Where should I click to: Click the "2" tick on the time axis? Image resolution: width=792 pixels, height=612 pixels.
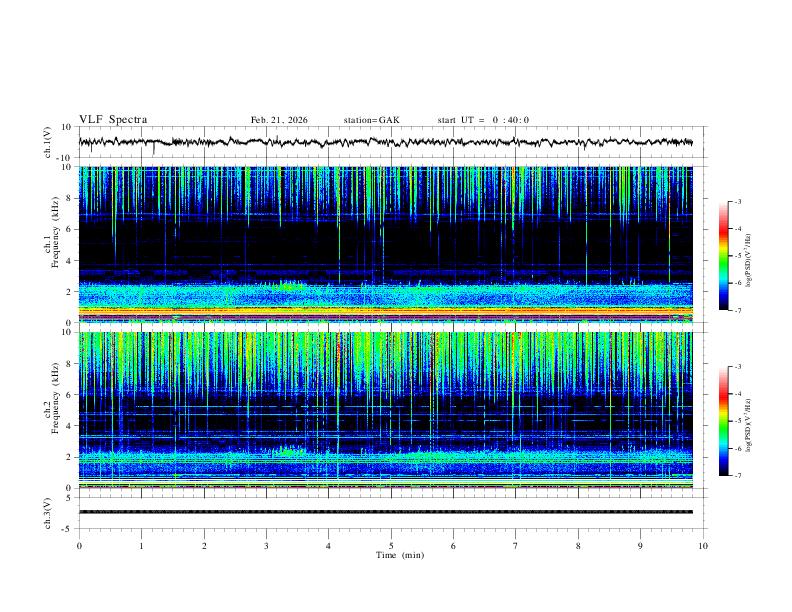click(x=204, y=546)
